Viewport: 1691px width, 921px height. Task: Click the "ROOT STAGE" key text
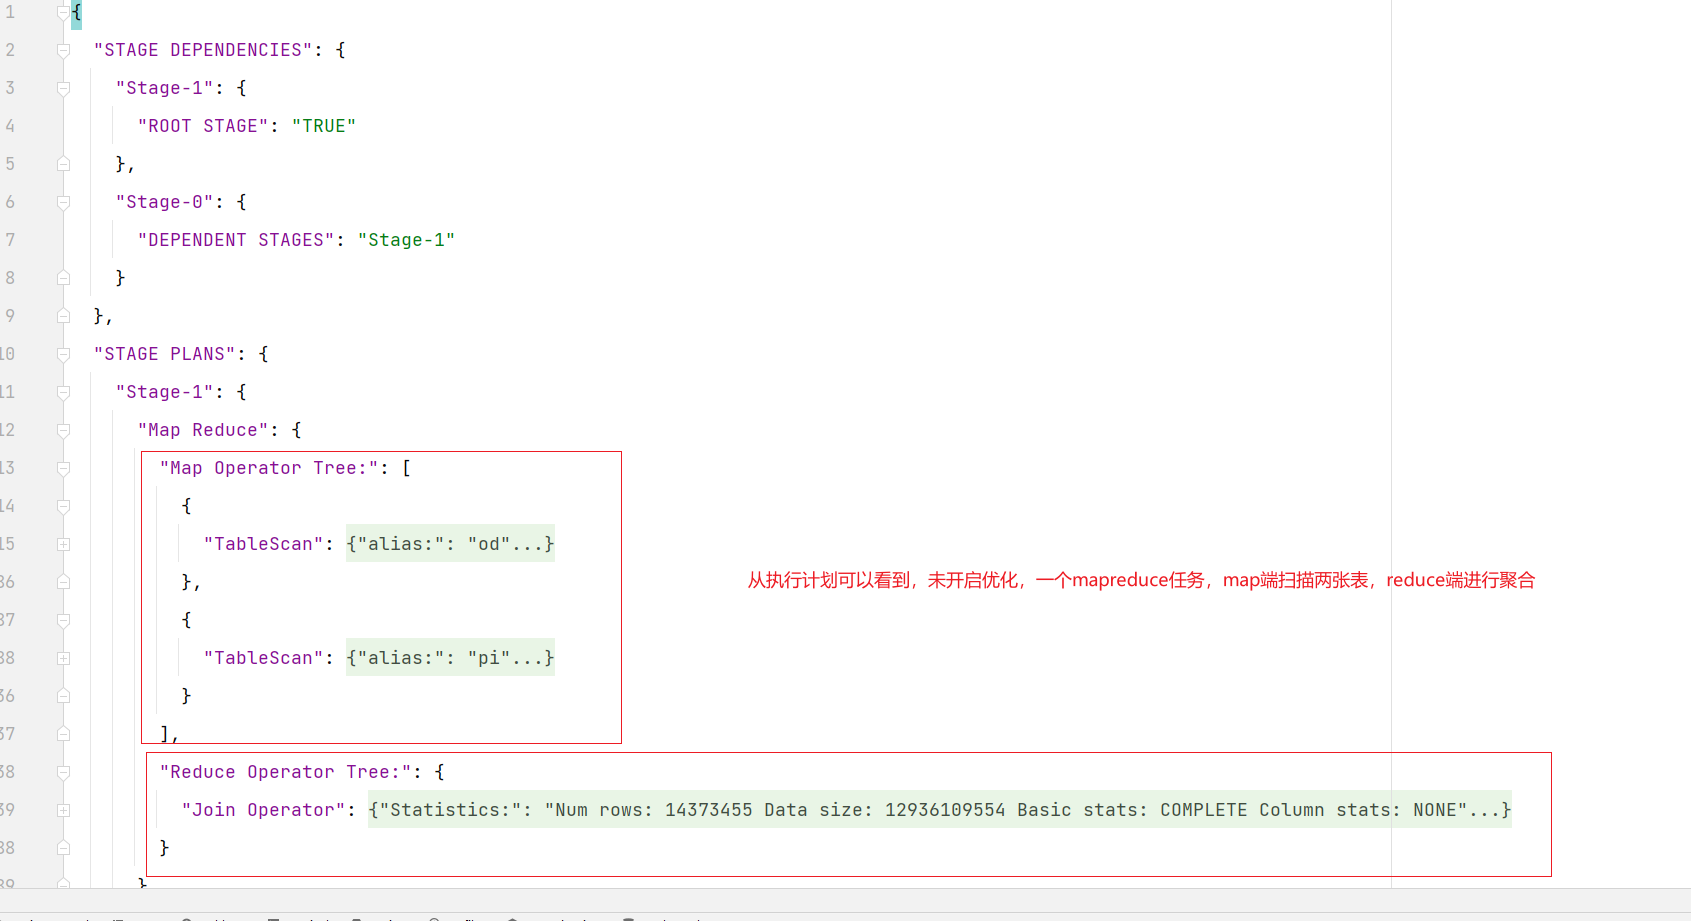tap(203, 126)
